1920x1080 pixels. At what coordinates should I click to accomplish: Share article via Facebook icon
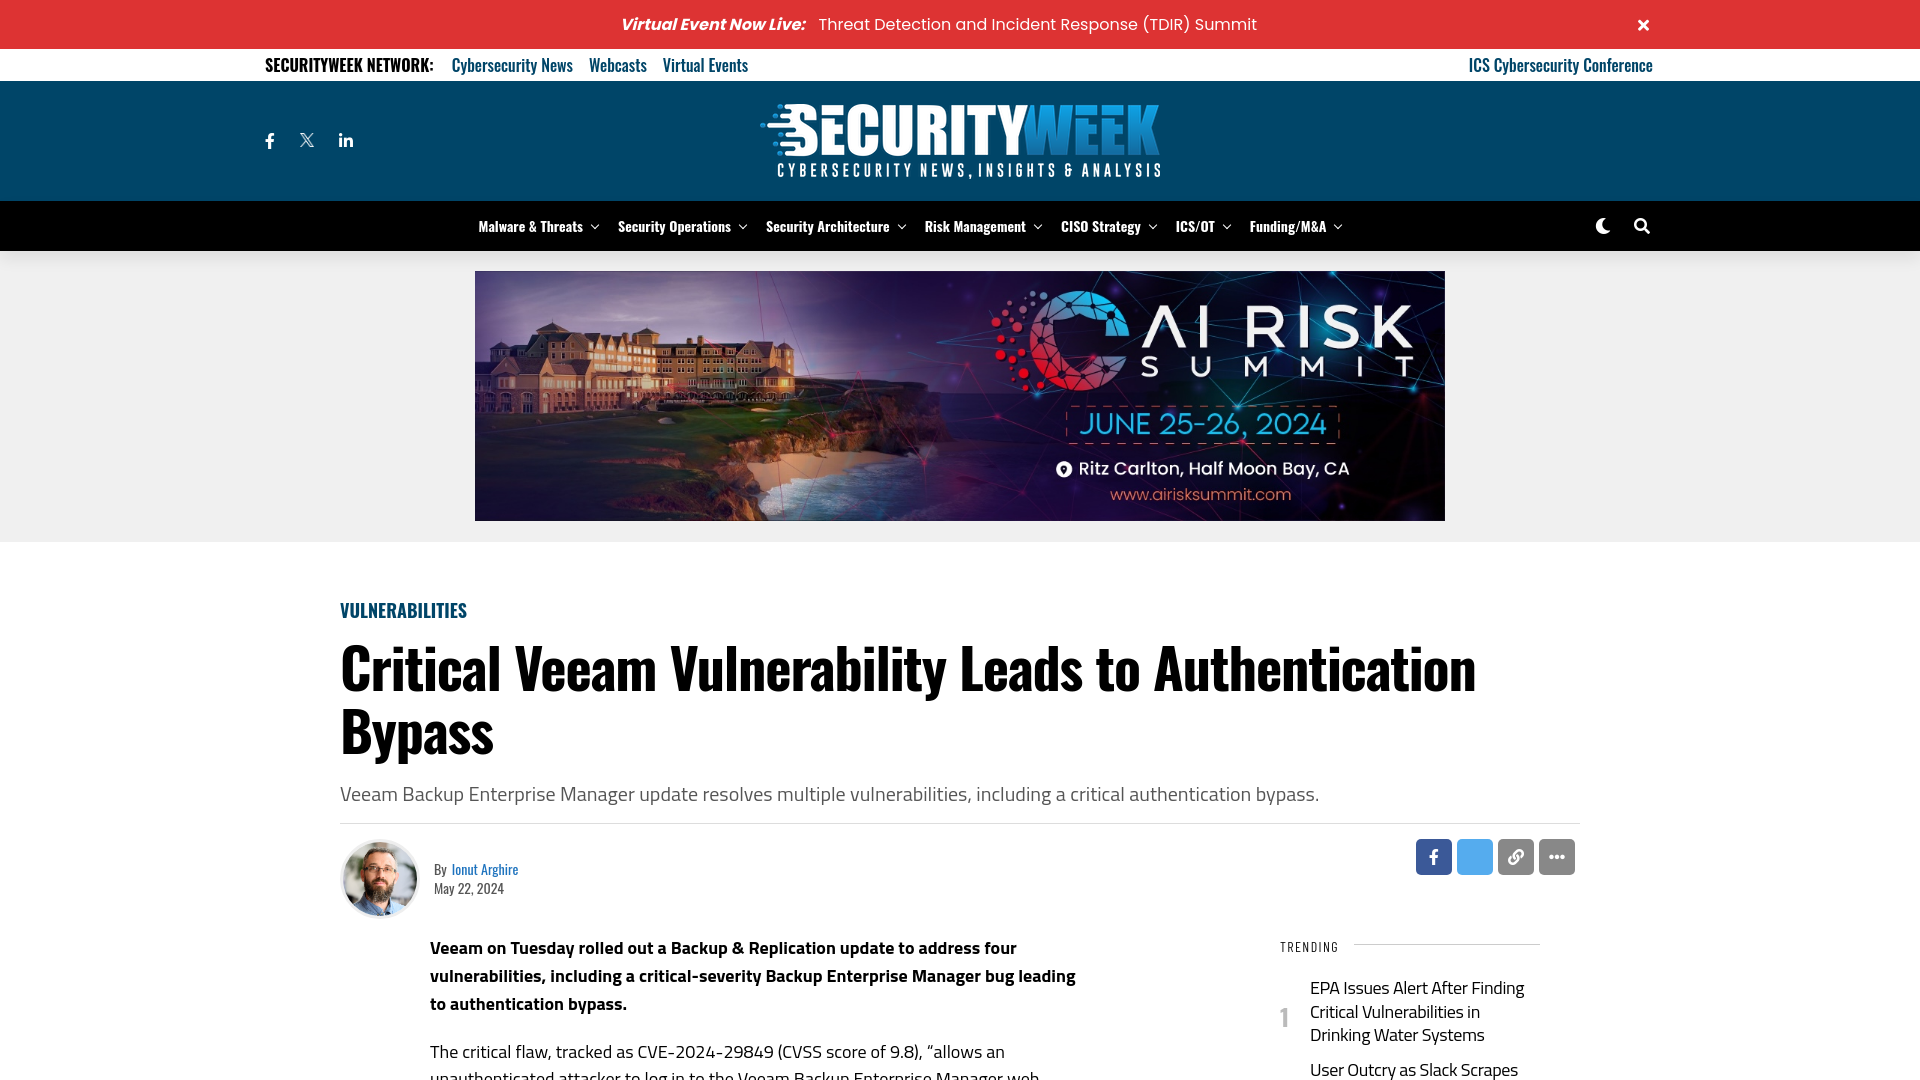click(1432, 856)
